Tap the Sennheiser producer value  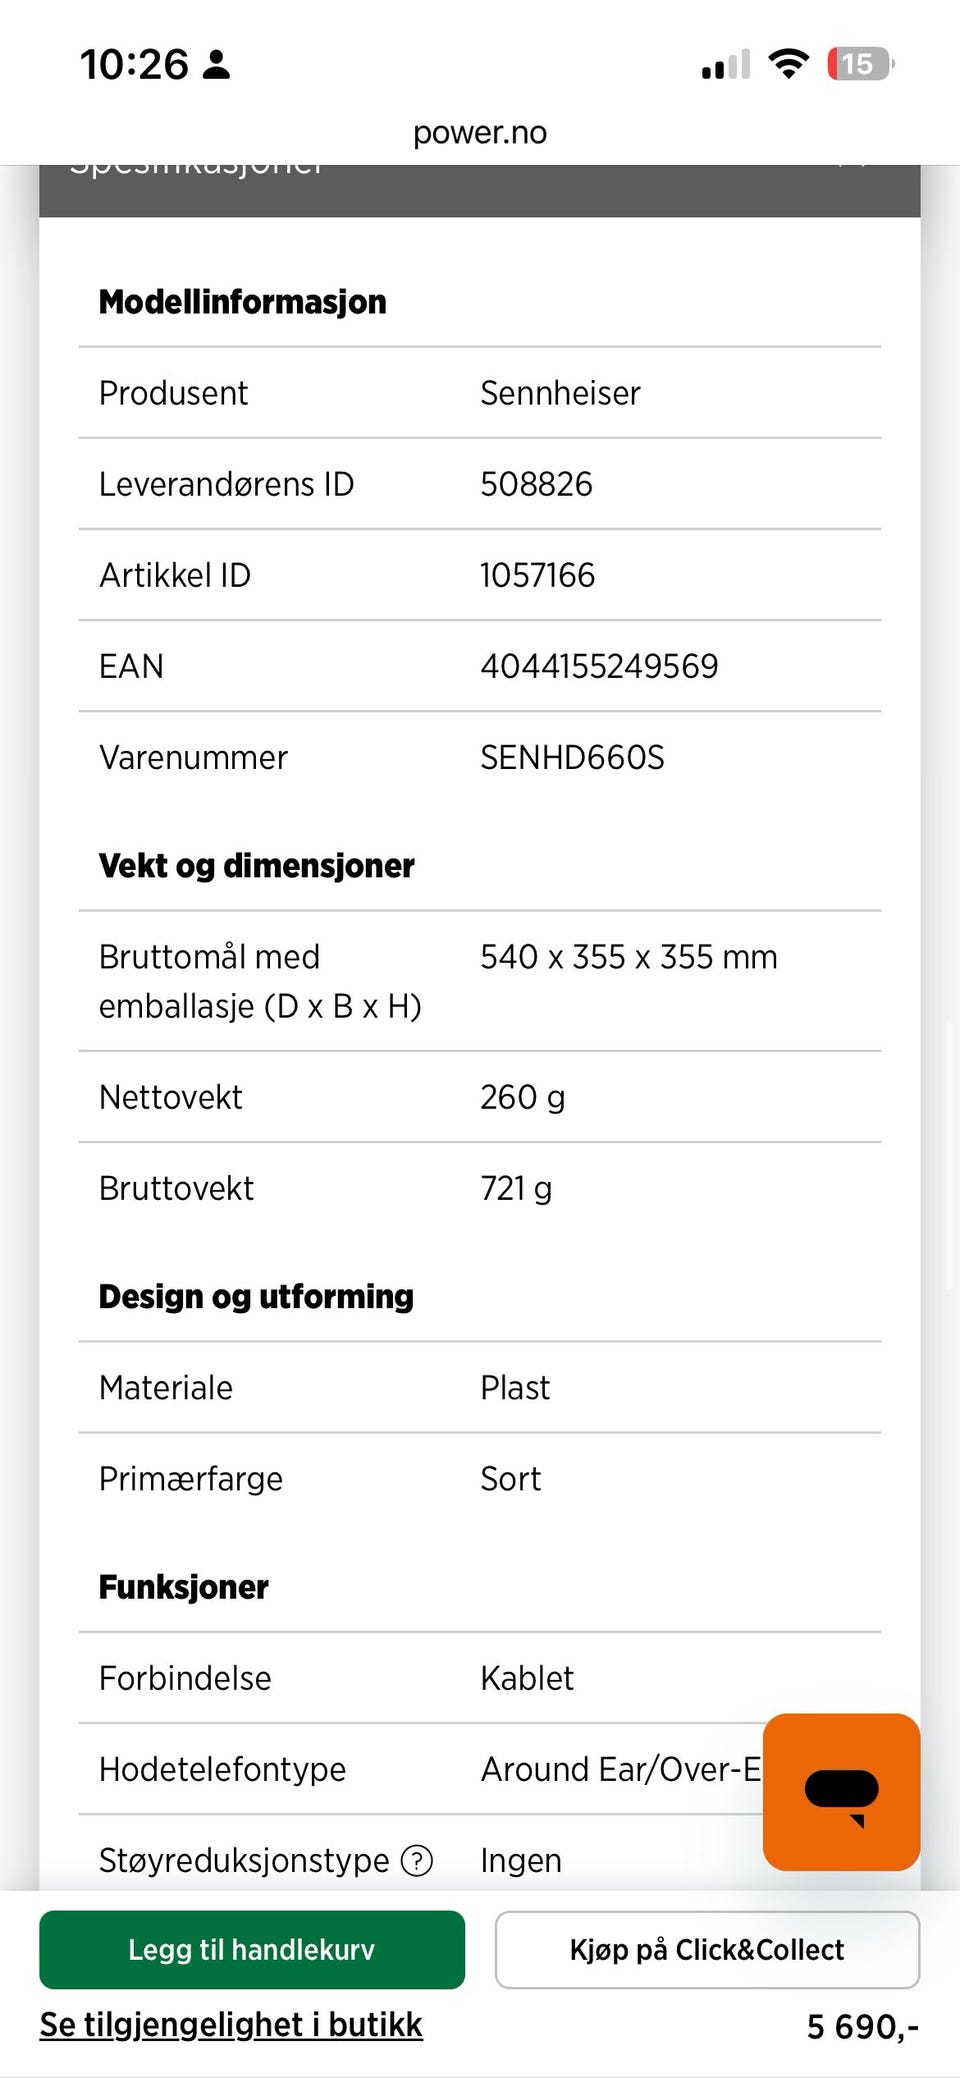coord(560,393)
